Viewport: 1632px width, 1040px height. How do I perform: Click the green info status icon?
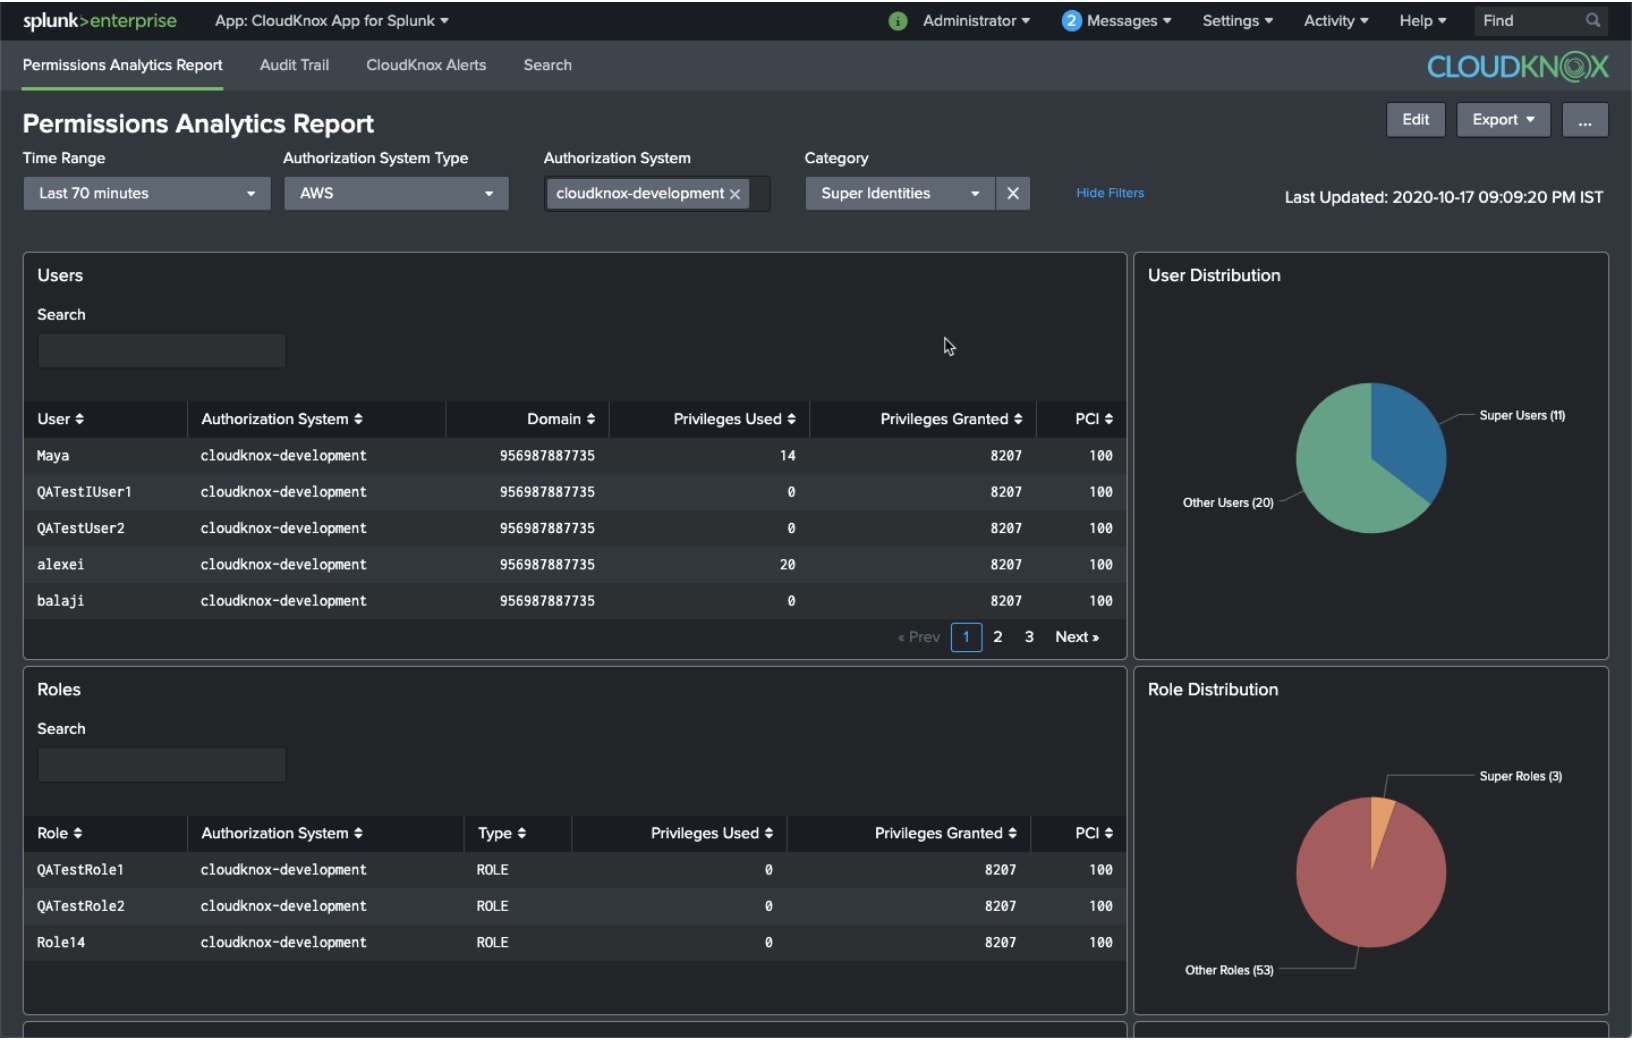(897, 21)
